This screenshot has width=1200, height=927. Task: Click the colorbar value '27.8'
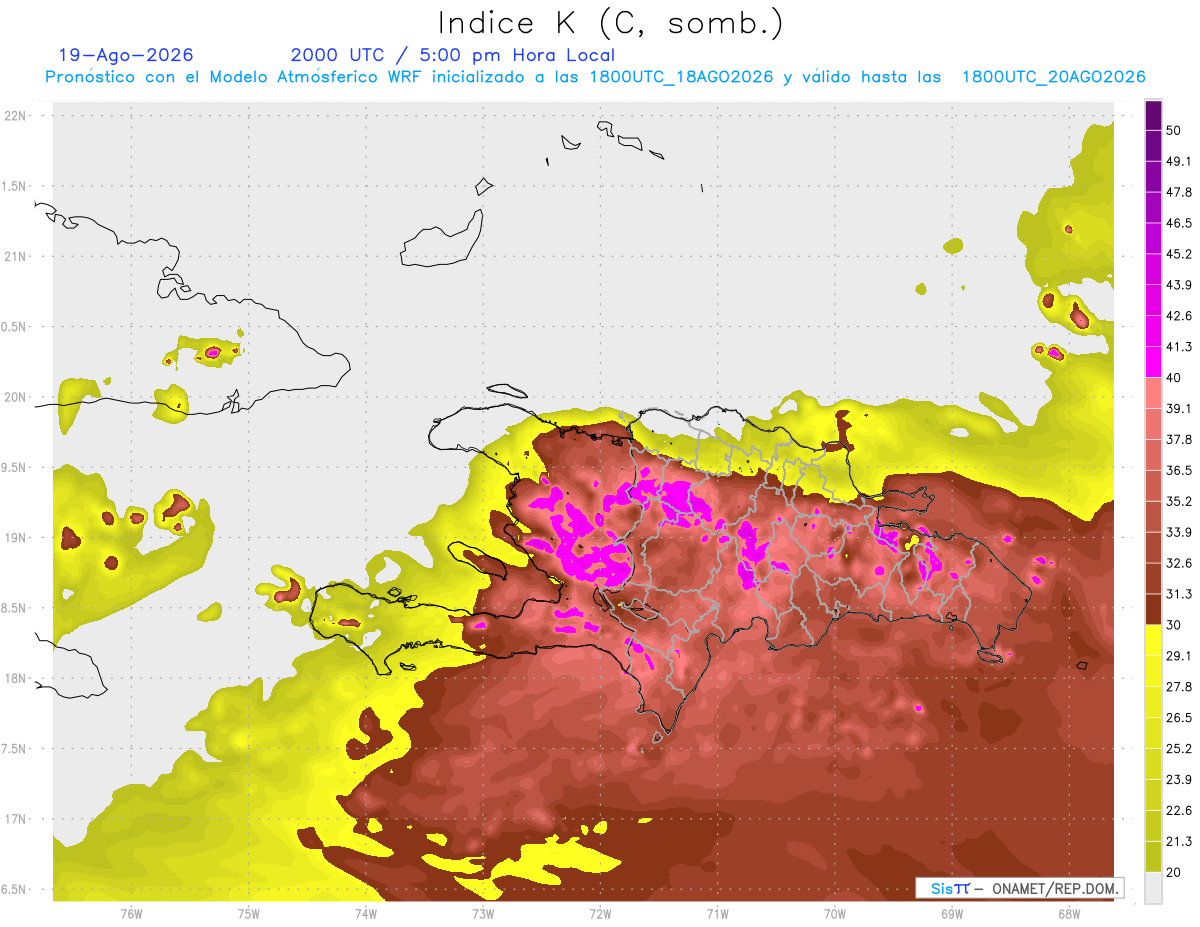point(1179,687)
